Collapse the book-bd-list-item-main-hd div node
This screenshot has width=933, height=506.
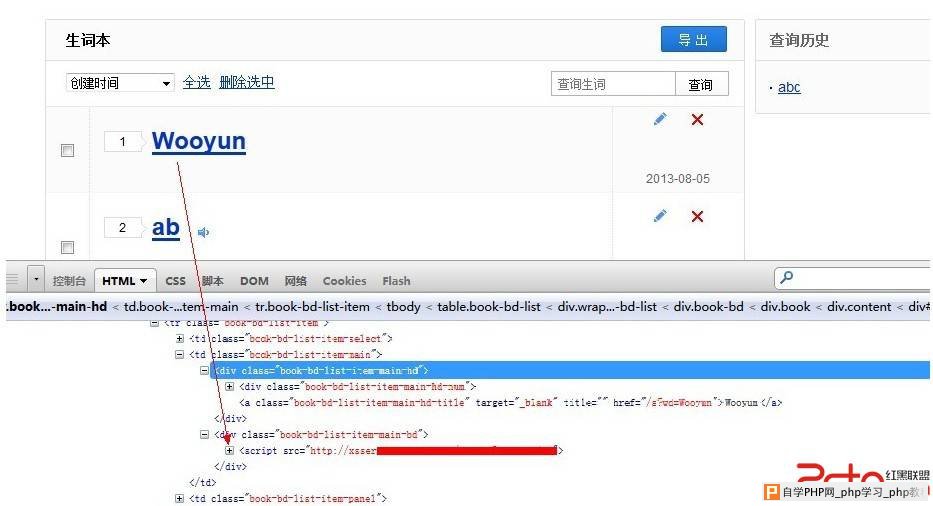[204, 370]
